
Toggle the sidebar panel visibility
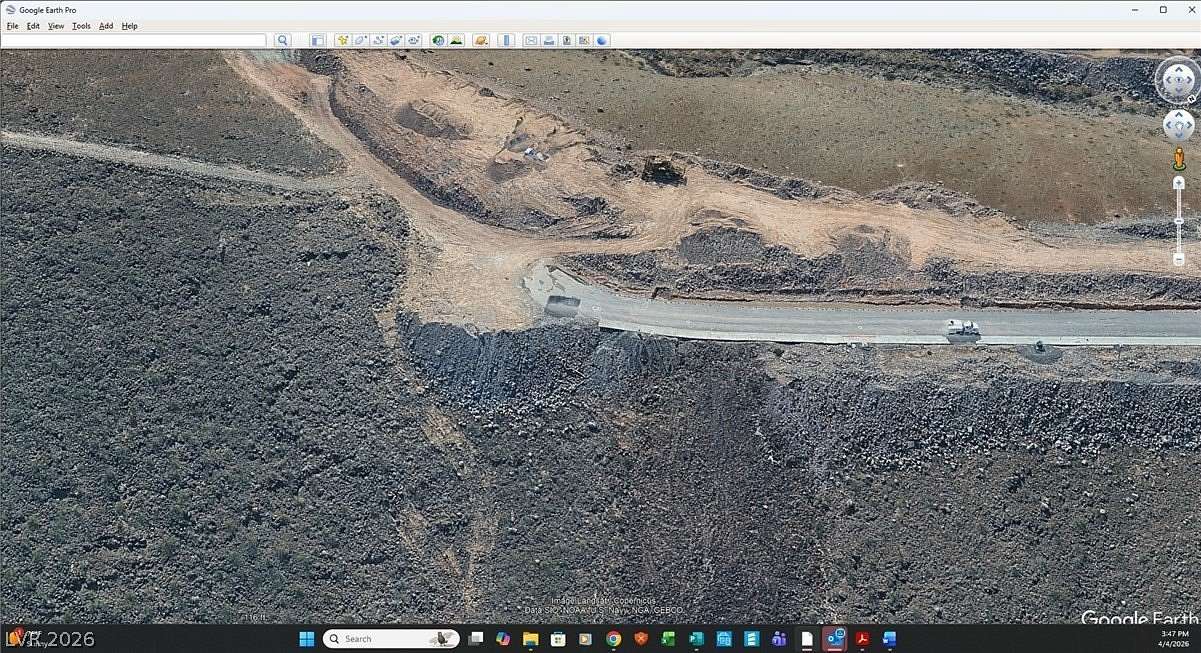point(316,39)
